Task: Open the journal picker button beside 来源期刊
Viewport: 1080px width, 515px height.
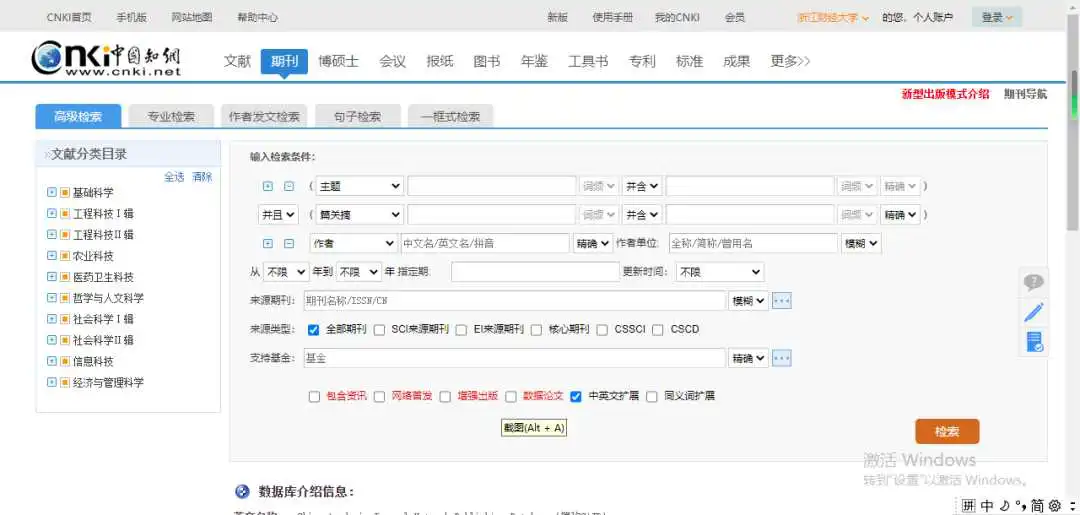Action: pyautogui.click(x=782, y=301)
